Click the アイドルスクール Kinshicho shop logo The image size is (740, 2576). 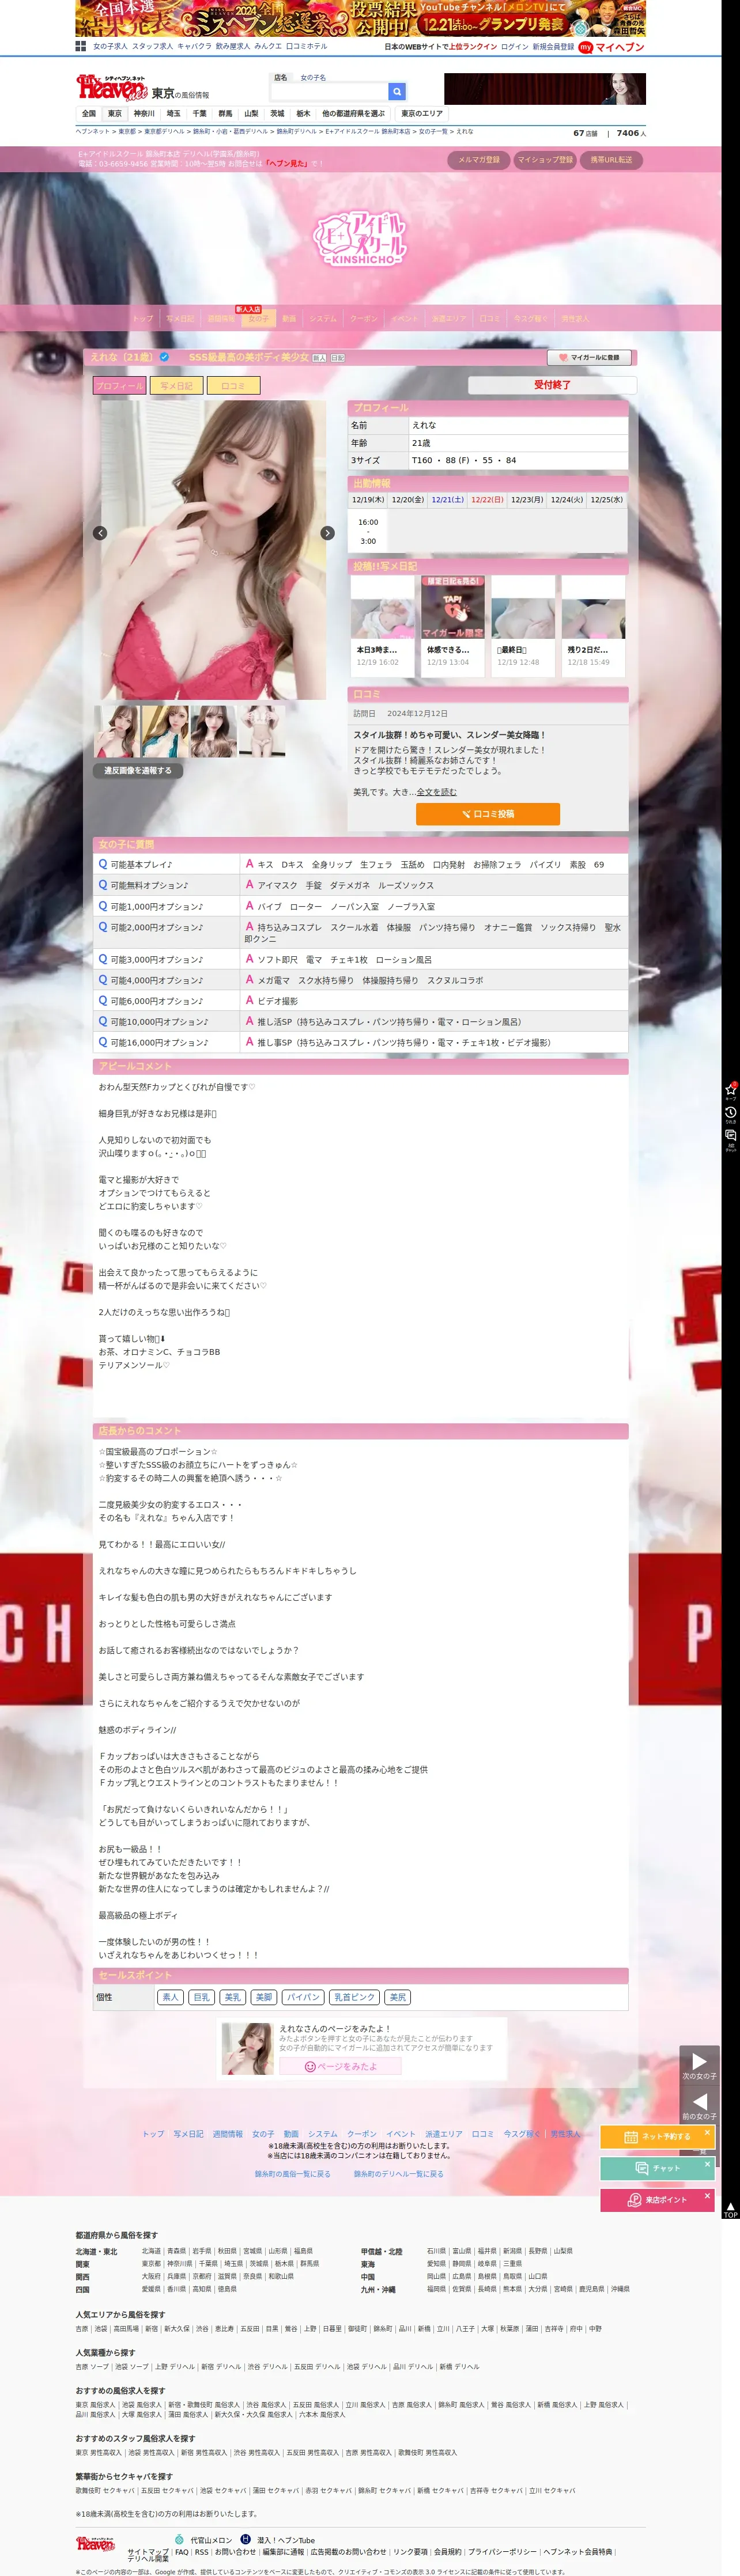(361, 239)
